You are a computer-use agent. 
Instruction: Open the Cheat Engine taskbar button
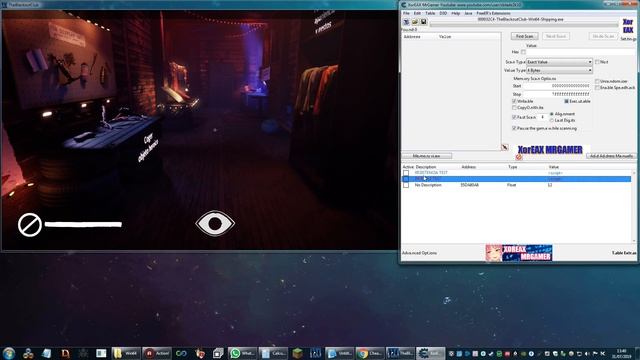click(430, 353)
